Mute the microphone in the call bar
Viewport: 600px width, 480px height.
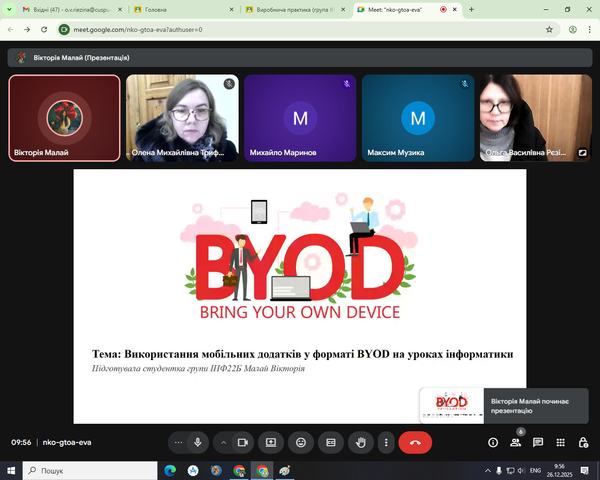click(198, 442)
